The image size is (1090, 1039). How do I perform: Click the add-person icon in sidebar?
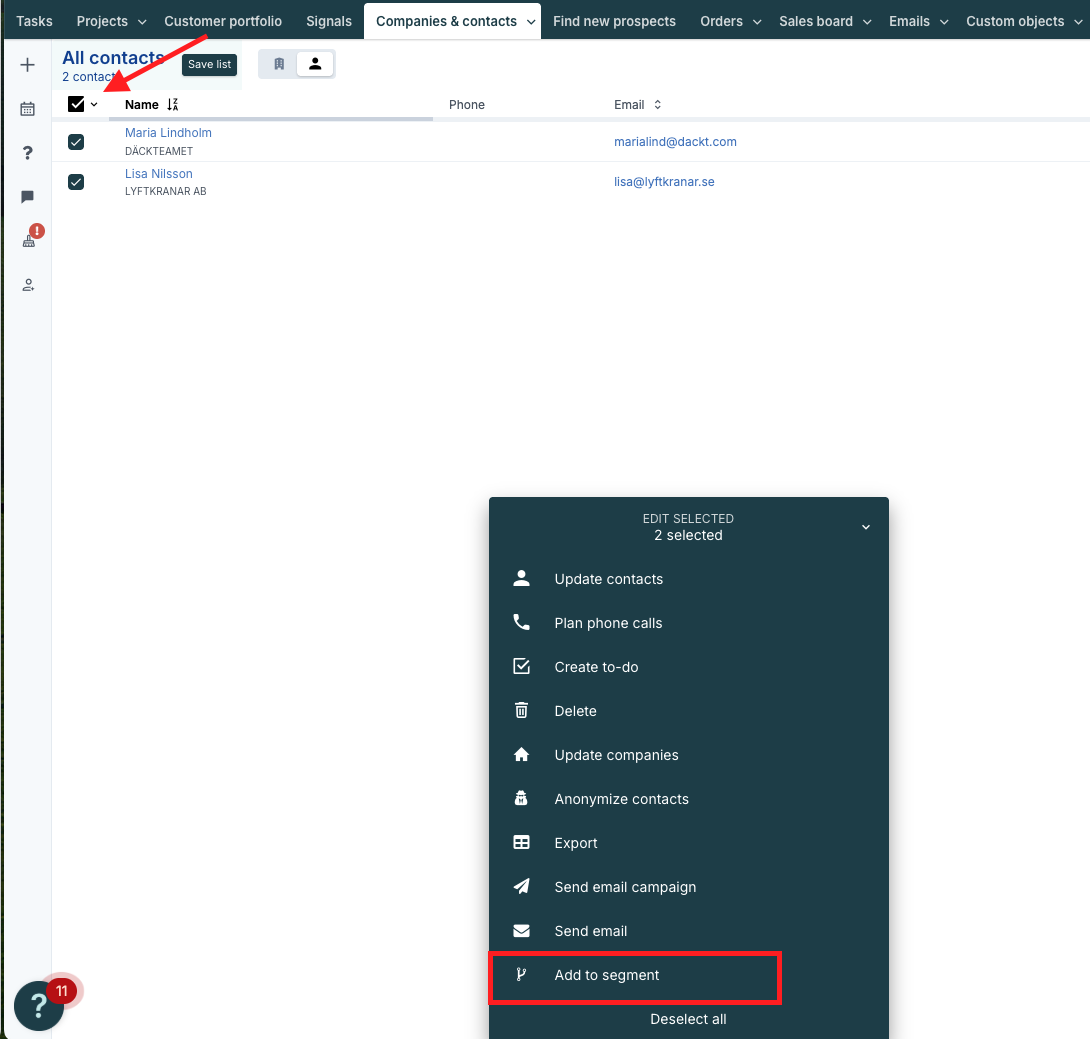28,285
